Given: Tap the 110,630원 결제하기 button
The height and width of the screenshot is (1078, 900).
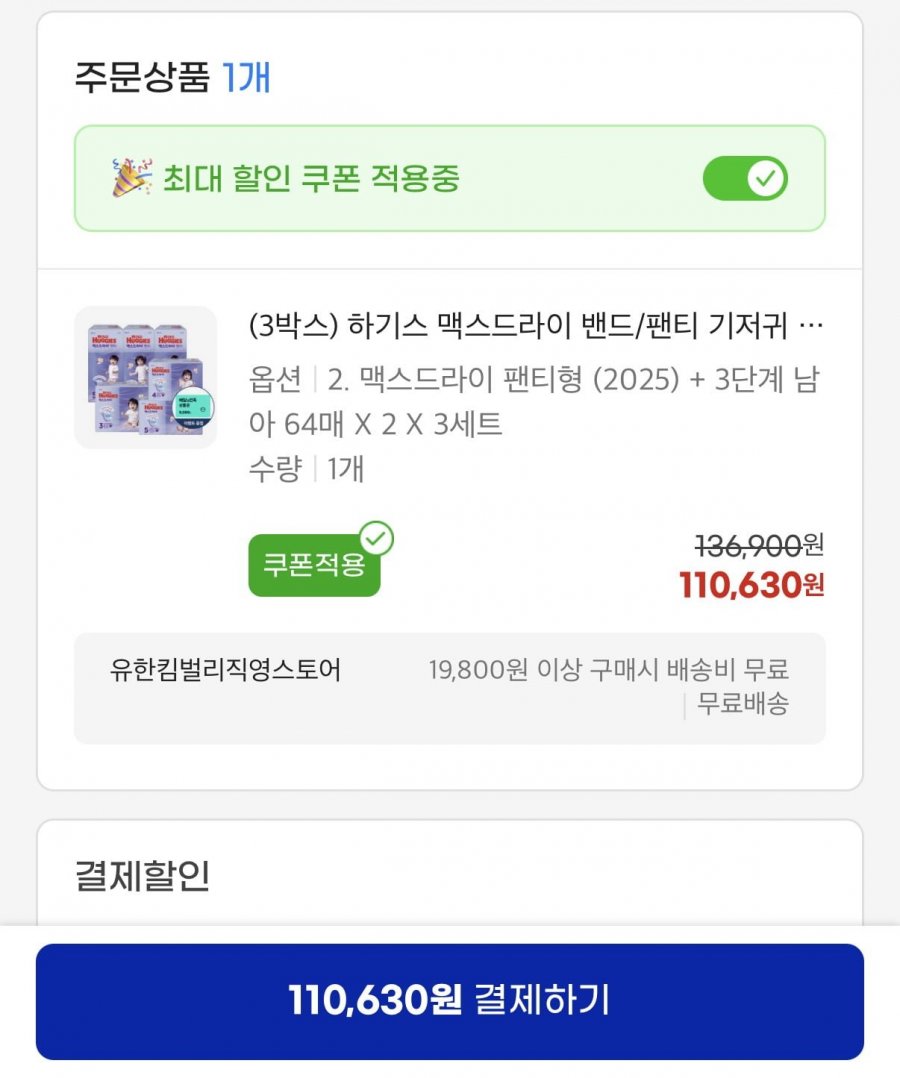Looking at the screenshot, I should (450, 1000).
